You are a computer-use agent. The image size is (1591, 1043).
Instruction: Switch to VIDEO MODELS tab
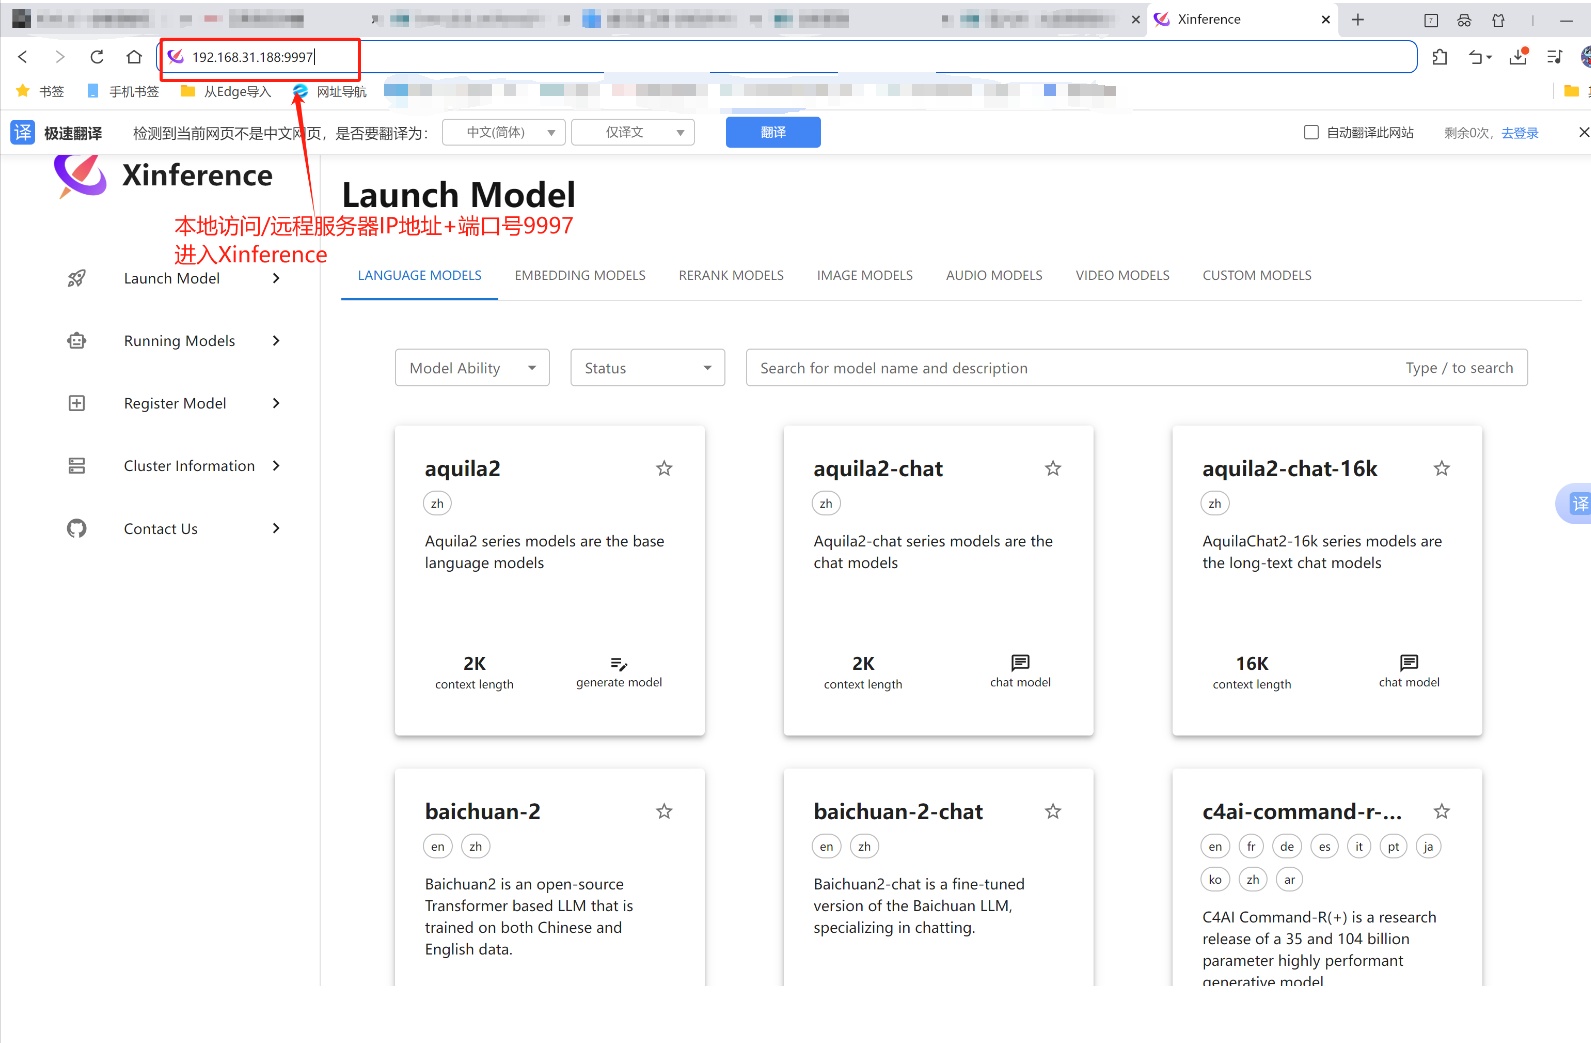[1123, 275]
